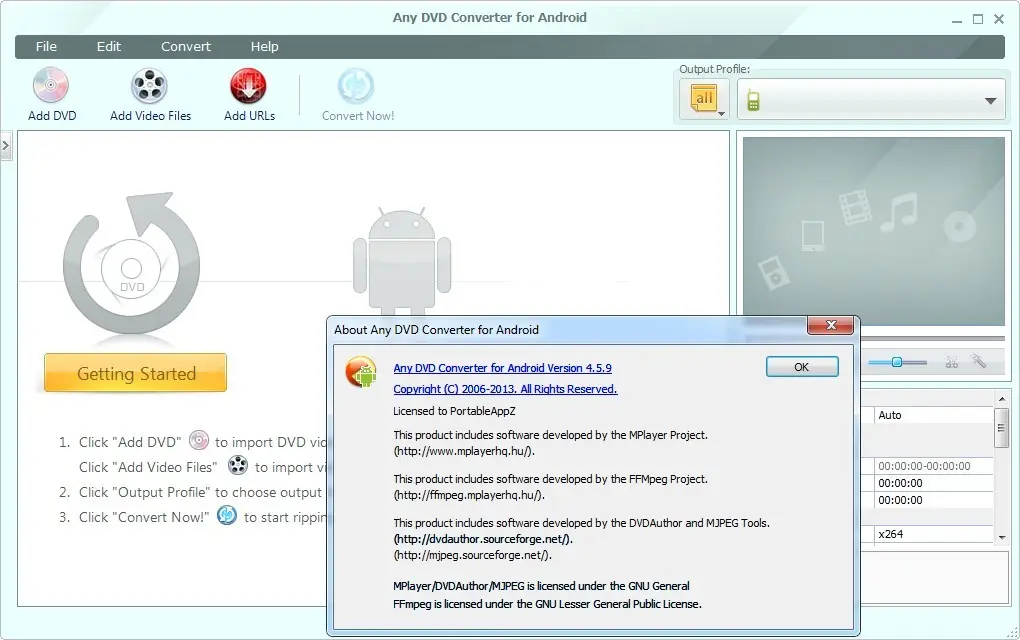Viewport: 1020px width, 640px height.
Task: Click the Convert Now! toolbar icon
Action: click(356, 86)
